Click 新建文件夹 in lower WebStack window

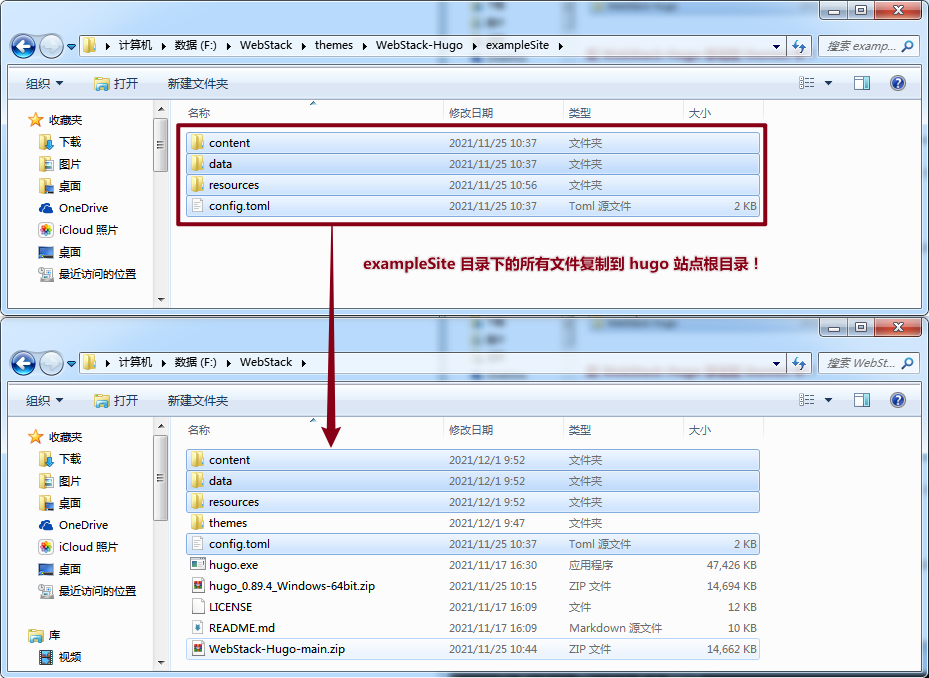(198, 401)
